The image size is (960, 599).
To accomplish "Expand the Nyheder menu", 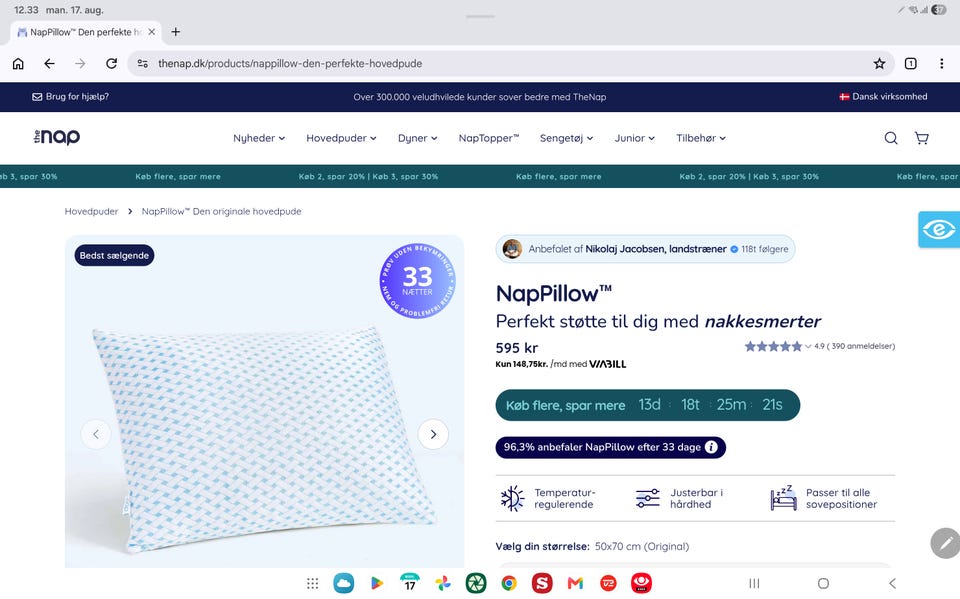I will click(x=259, y=138).
